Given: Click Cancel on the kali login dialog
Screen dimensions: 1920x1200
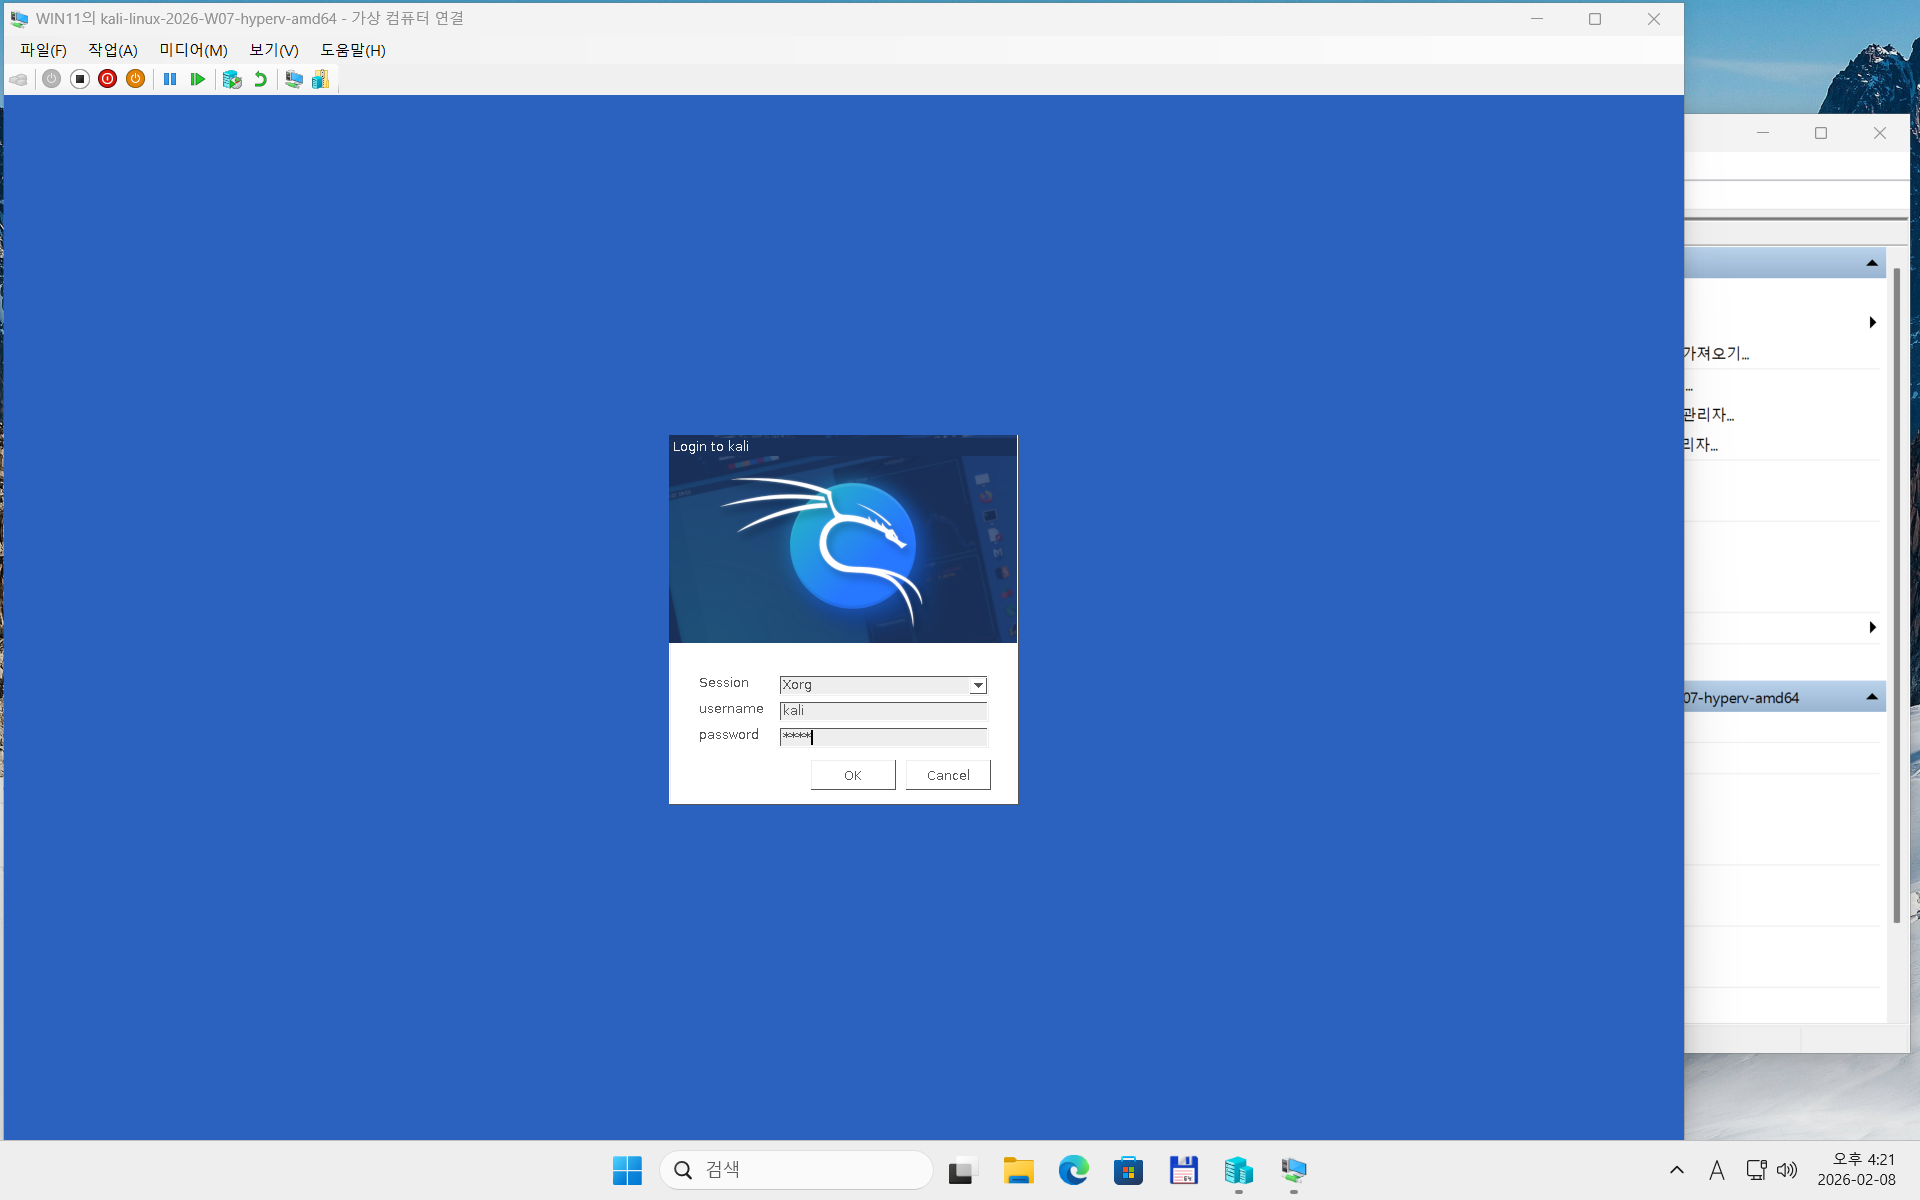Looking at the screenshot, I should click(948, 775).
